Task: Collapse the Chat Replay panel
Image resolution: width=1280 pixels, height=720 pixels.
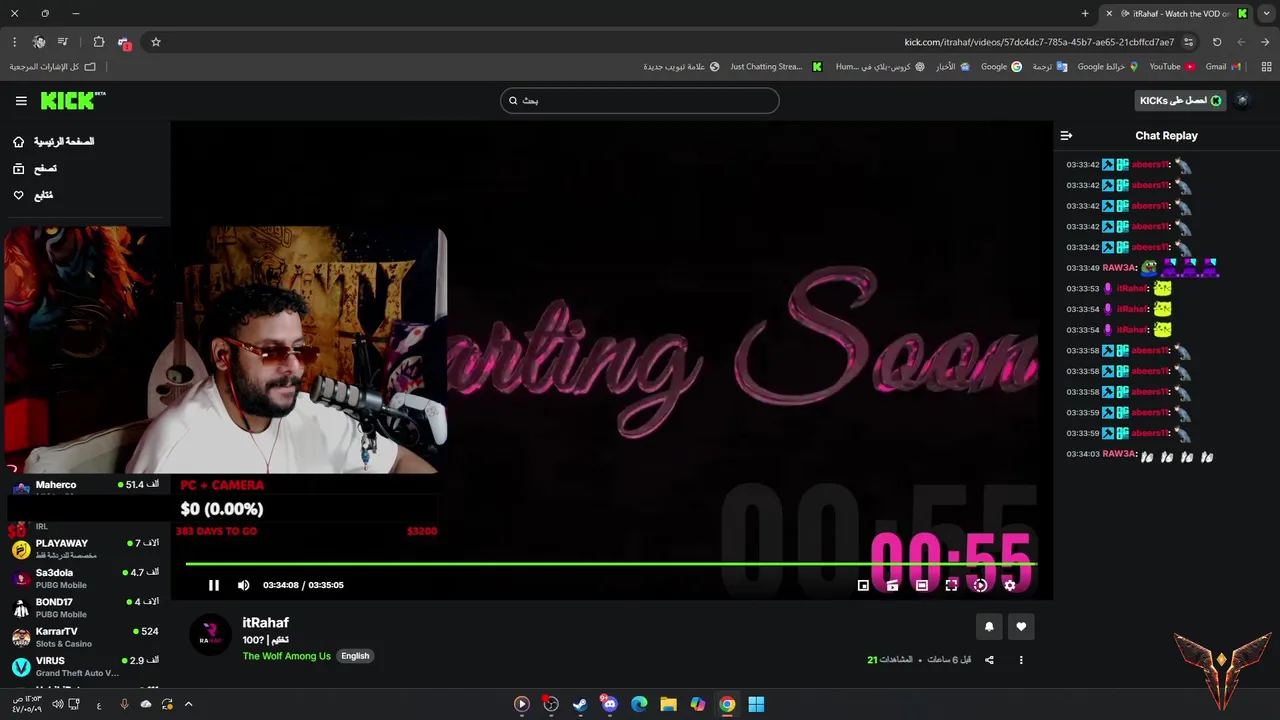Action: pos(1066,135)
